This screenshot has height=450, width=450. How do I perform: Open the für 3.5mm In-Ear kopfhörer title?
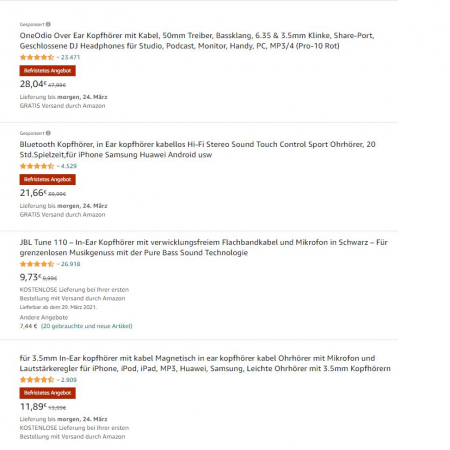pyautogui.click(x=205, y=363)
